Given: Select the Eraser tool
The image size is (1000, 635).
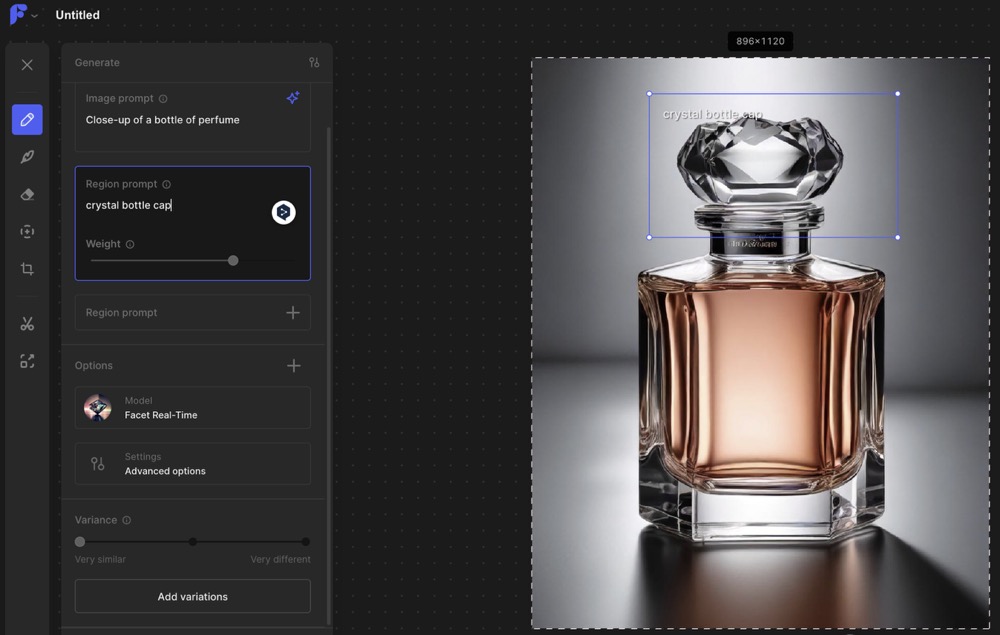Looking at the screenshot, I should coord(27,194).
